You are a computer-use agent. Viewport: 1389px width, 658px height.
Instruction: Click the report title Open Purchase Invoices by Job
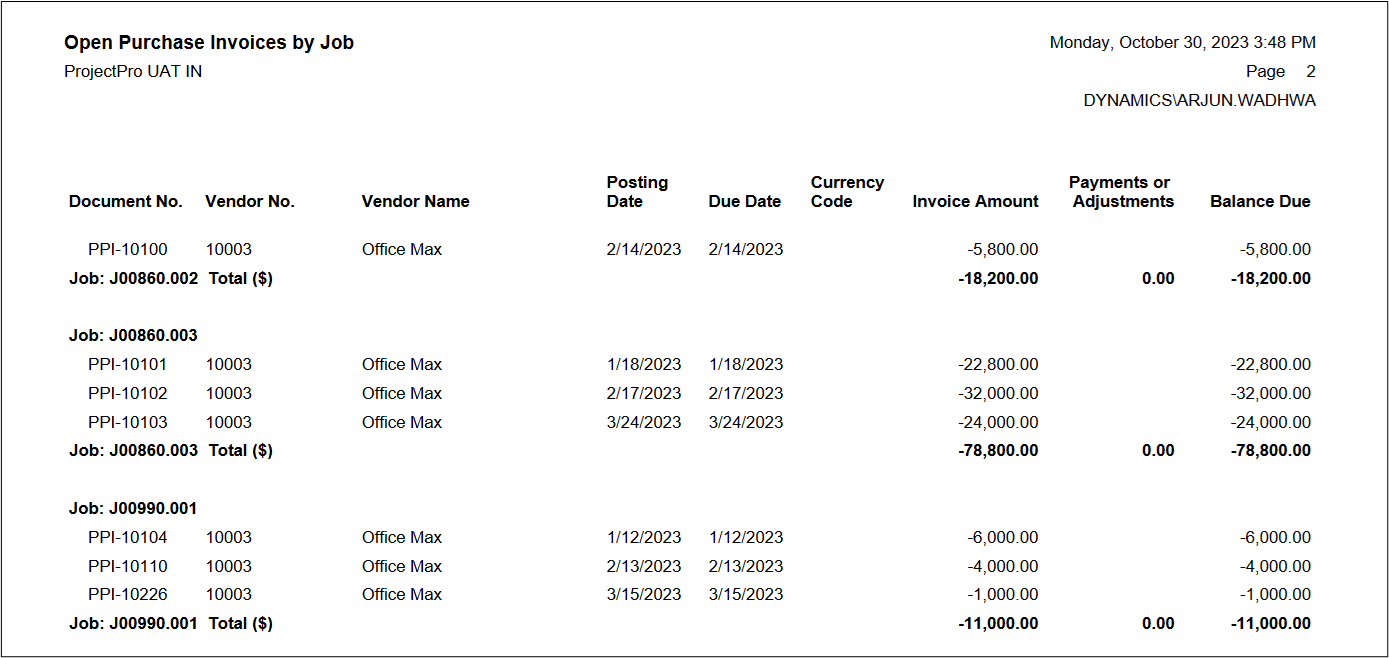click(x=208, y=43)
